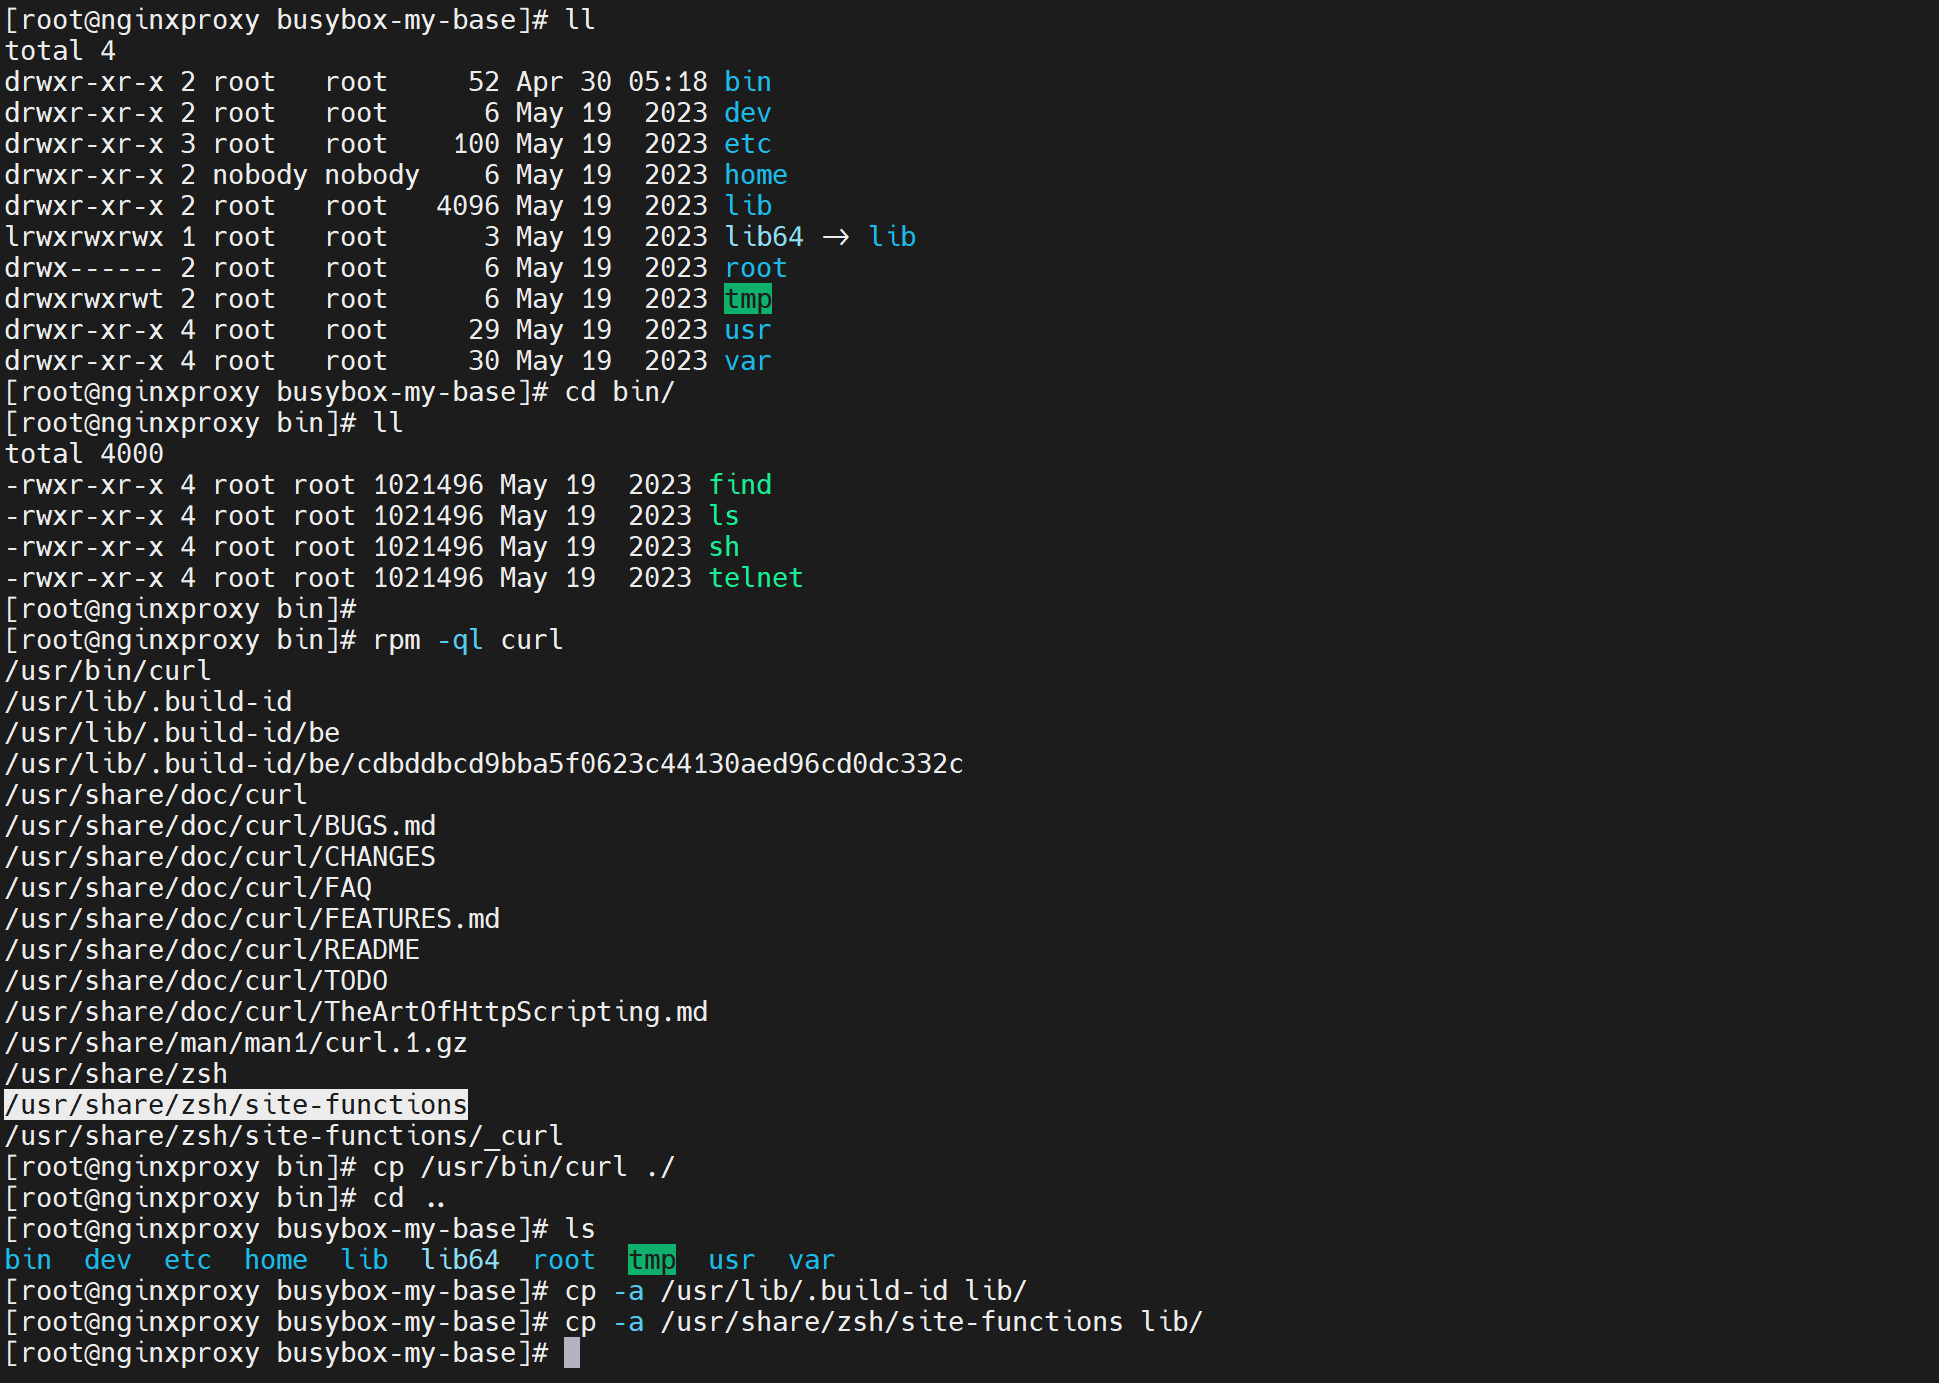The width and height of the screenshot is (1939, 1383).
Task: Click the curl.1.gz man page path
Action: click(x=236, y=1043)
